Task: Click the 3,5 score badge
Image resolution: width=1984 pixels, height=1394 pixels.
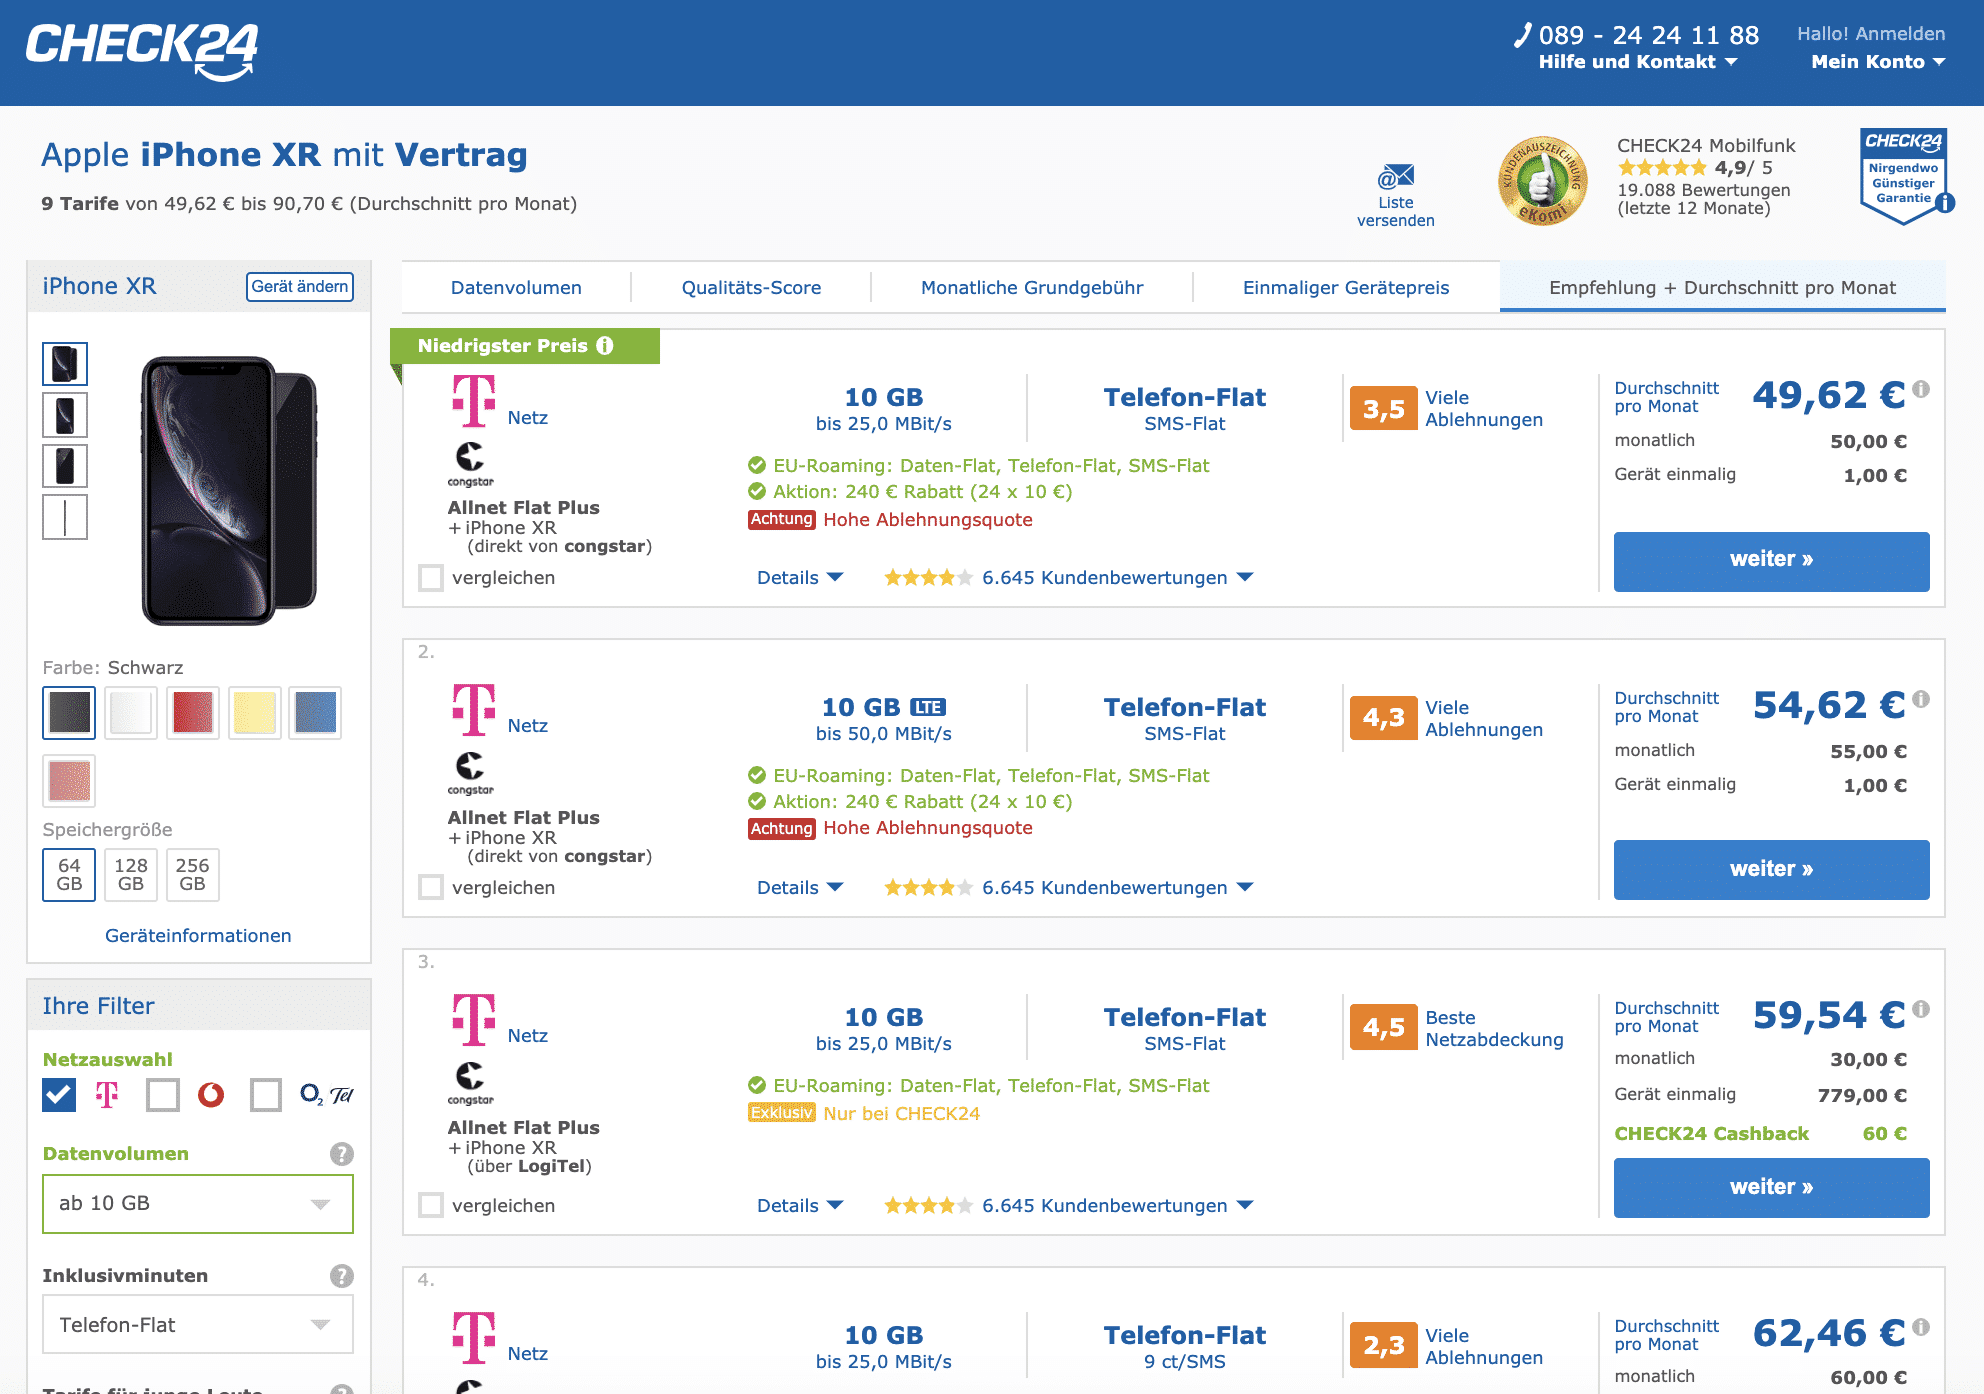Action: point(1383,408)
